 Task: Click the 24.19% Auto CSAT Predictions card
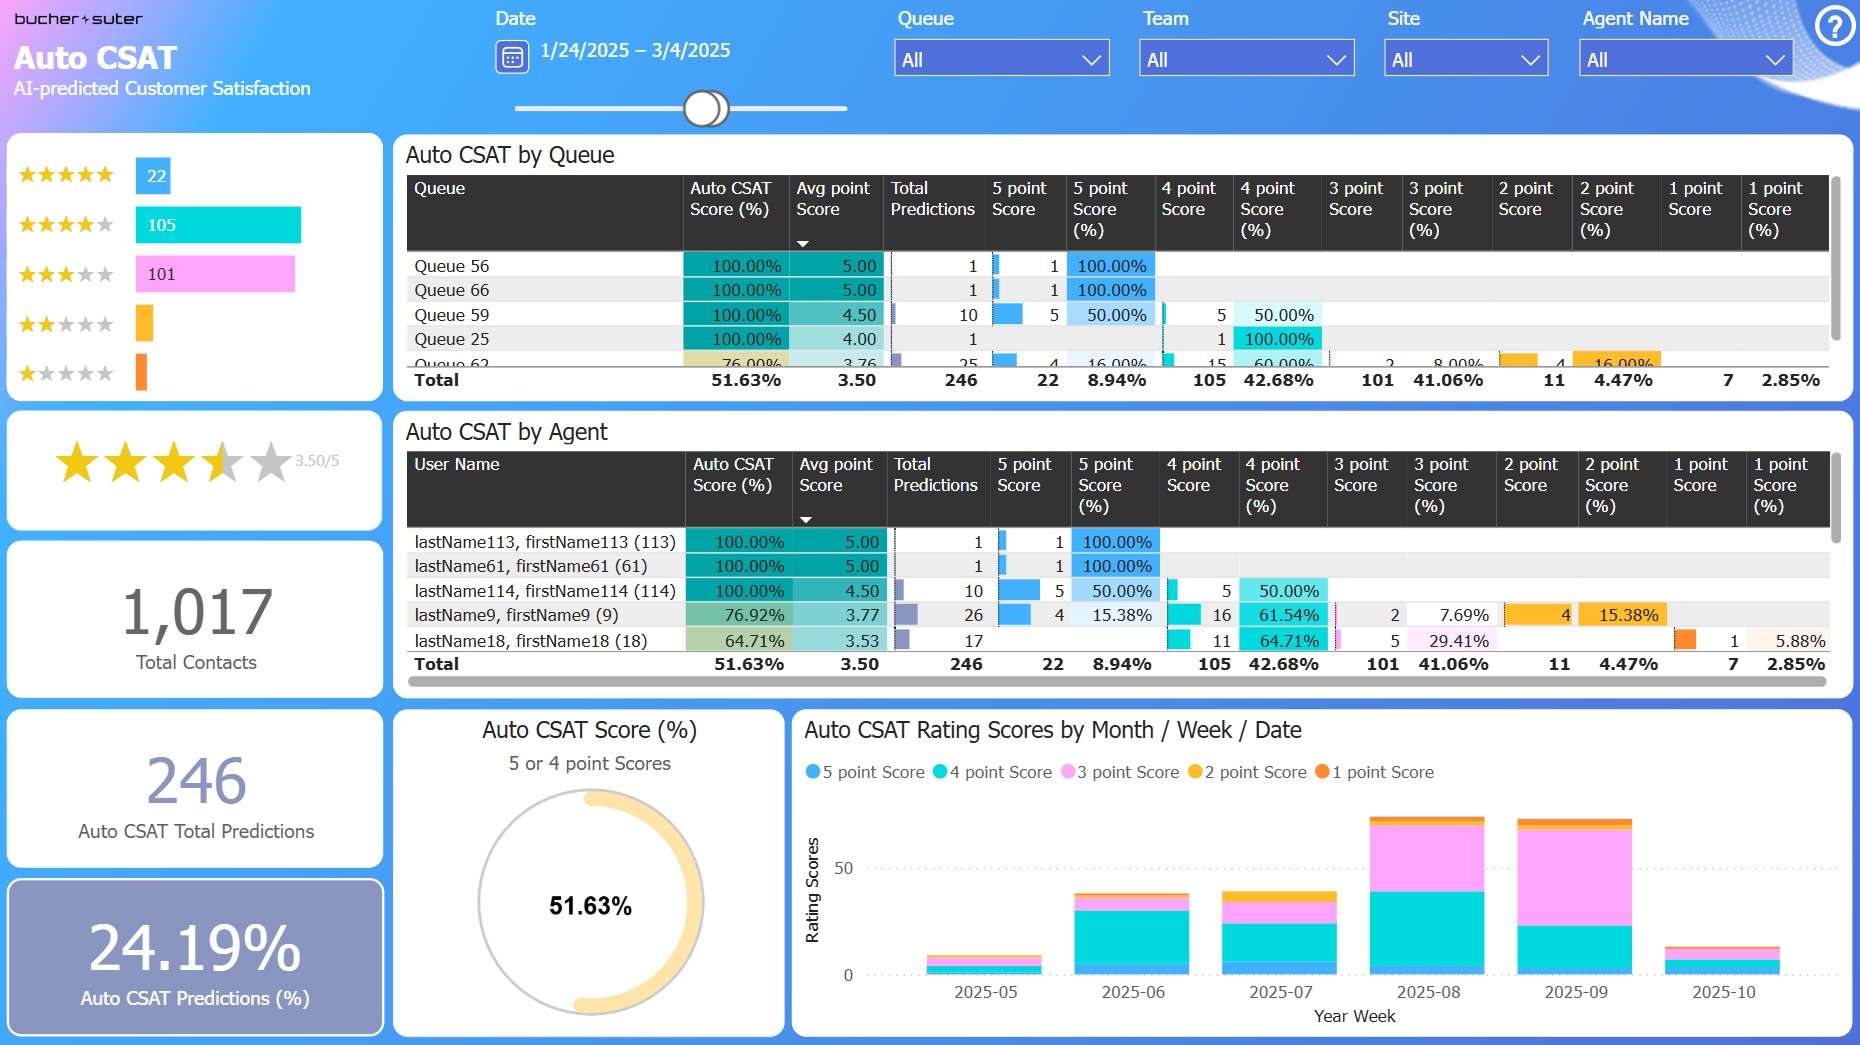[x=195, y=957]
